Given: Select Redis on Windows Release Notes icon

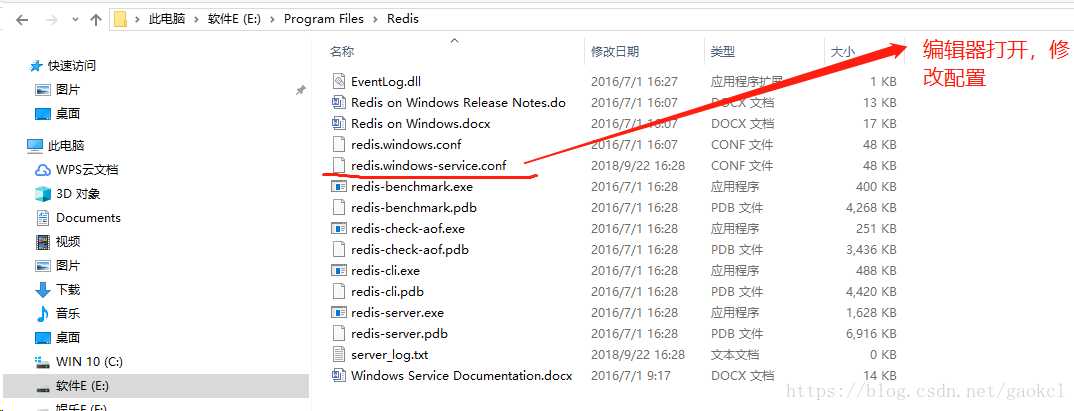Looking at the screenshot, I should pyautogui.click(x=338, y=103).
